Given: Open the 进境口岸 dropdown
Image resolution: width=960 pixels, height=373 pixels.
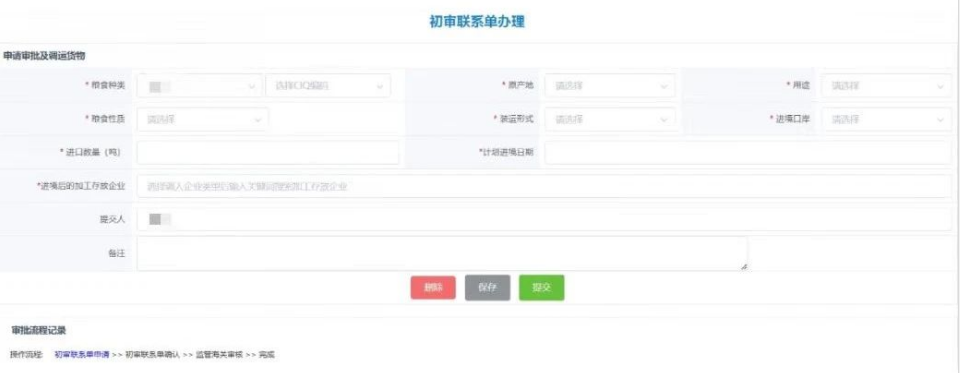Looking at the screenshot, I should pyautogui.click(x=887, y=119).
